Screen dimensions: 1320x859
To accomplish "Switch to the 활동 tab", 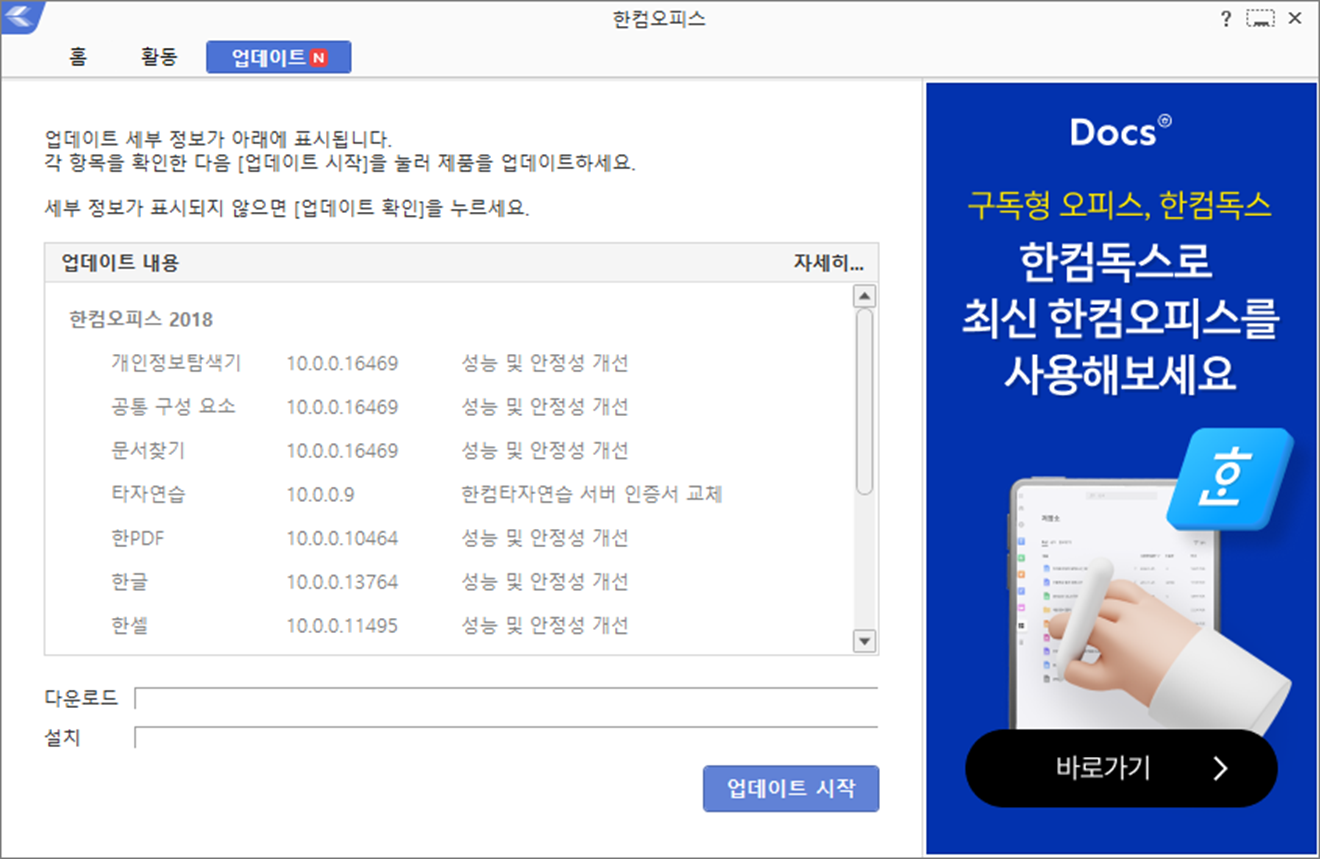I will coord(159,57).
